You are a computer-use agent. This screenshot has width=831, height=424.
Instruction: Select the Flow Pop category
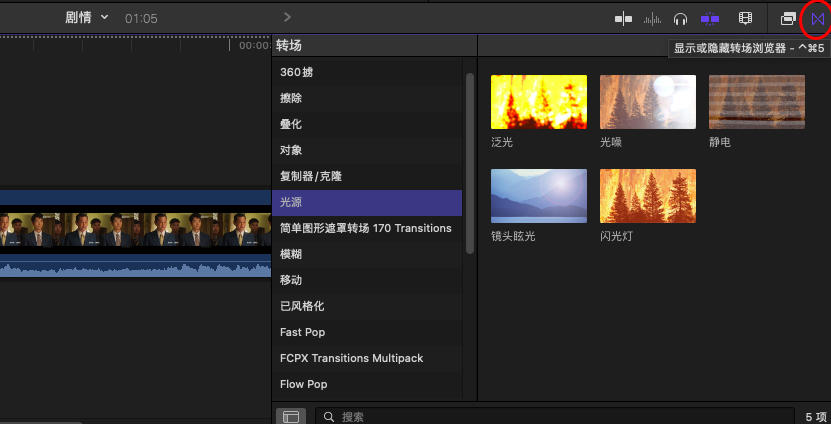[x=367, y=384]
